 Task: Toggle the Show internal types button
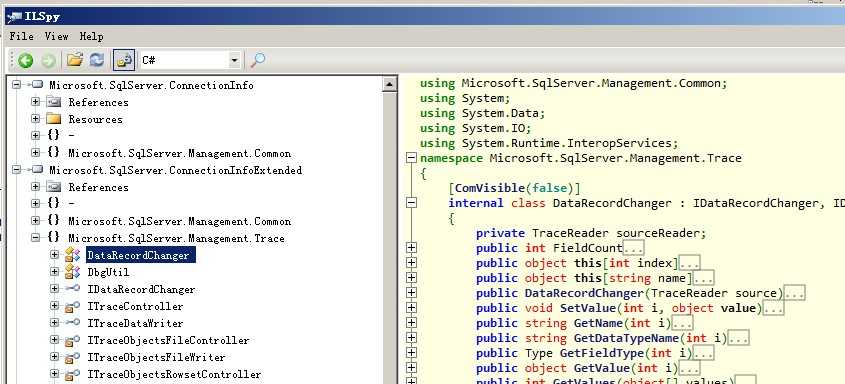pyautogui.click(x=124, y=60)
